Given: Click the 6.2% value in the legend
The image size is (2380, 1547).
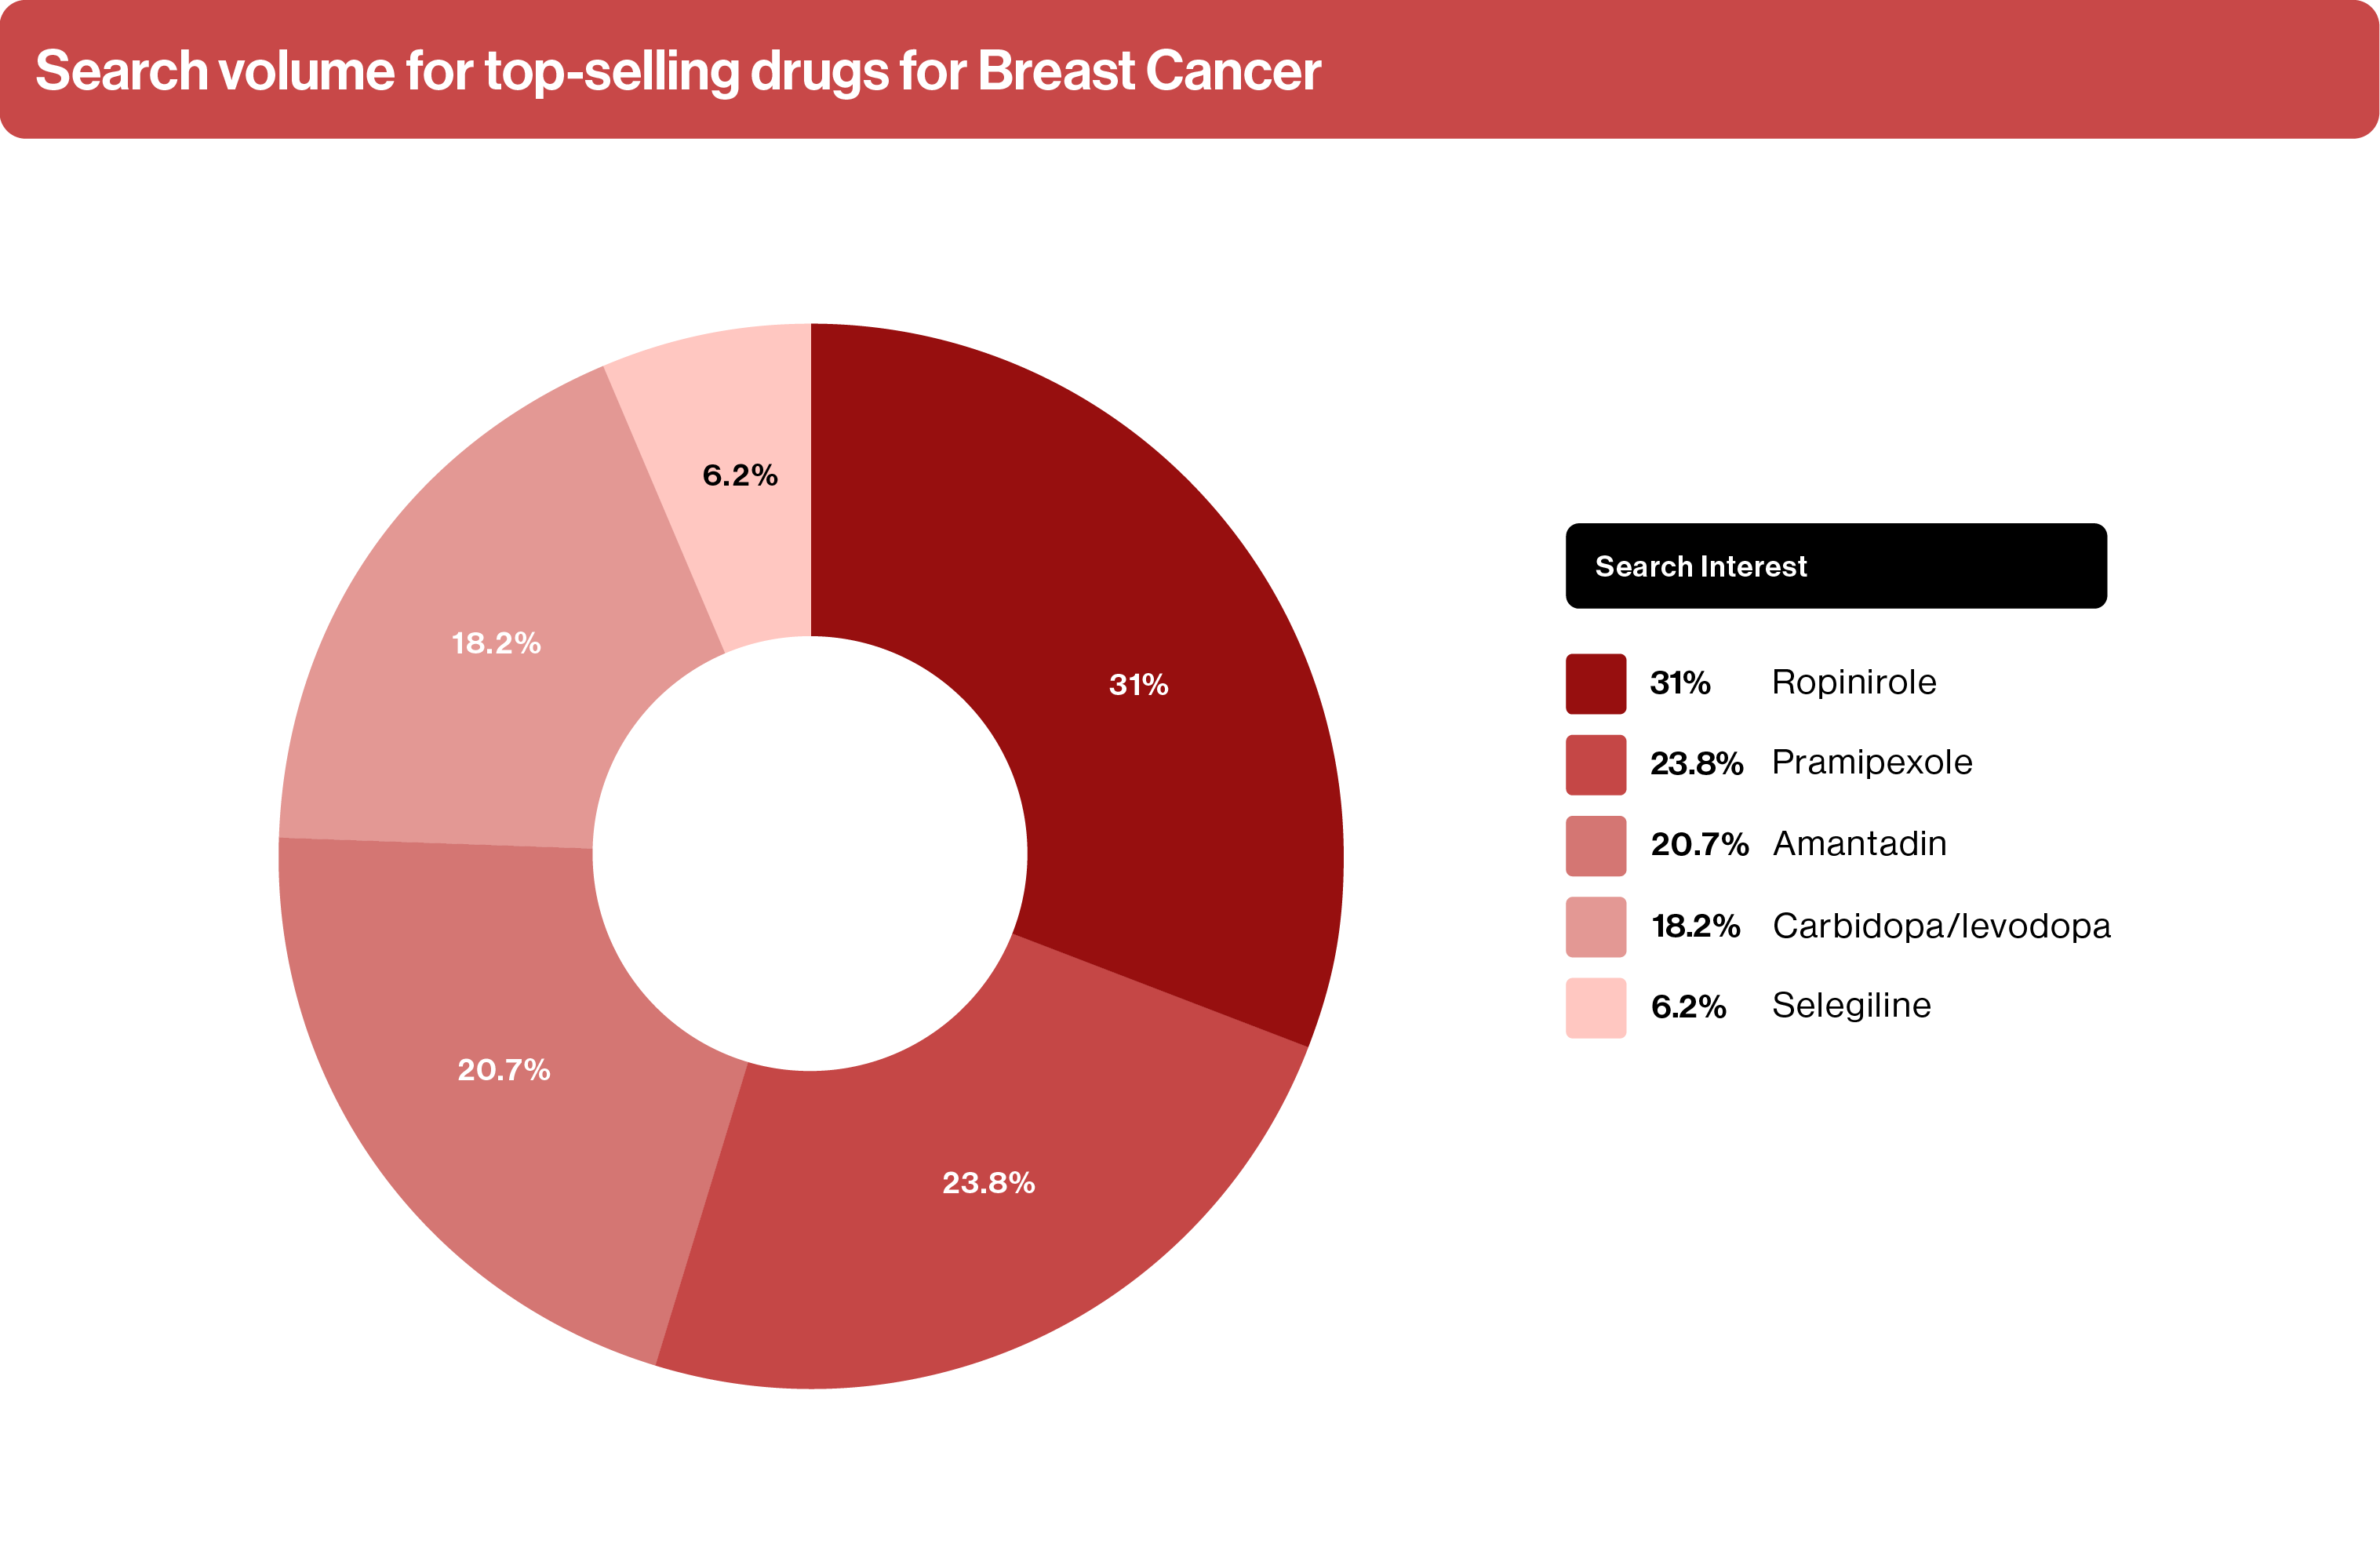Looking at the screenshot, I should click(1688, 1007).
